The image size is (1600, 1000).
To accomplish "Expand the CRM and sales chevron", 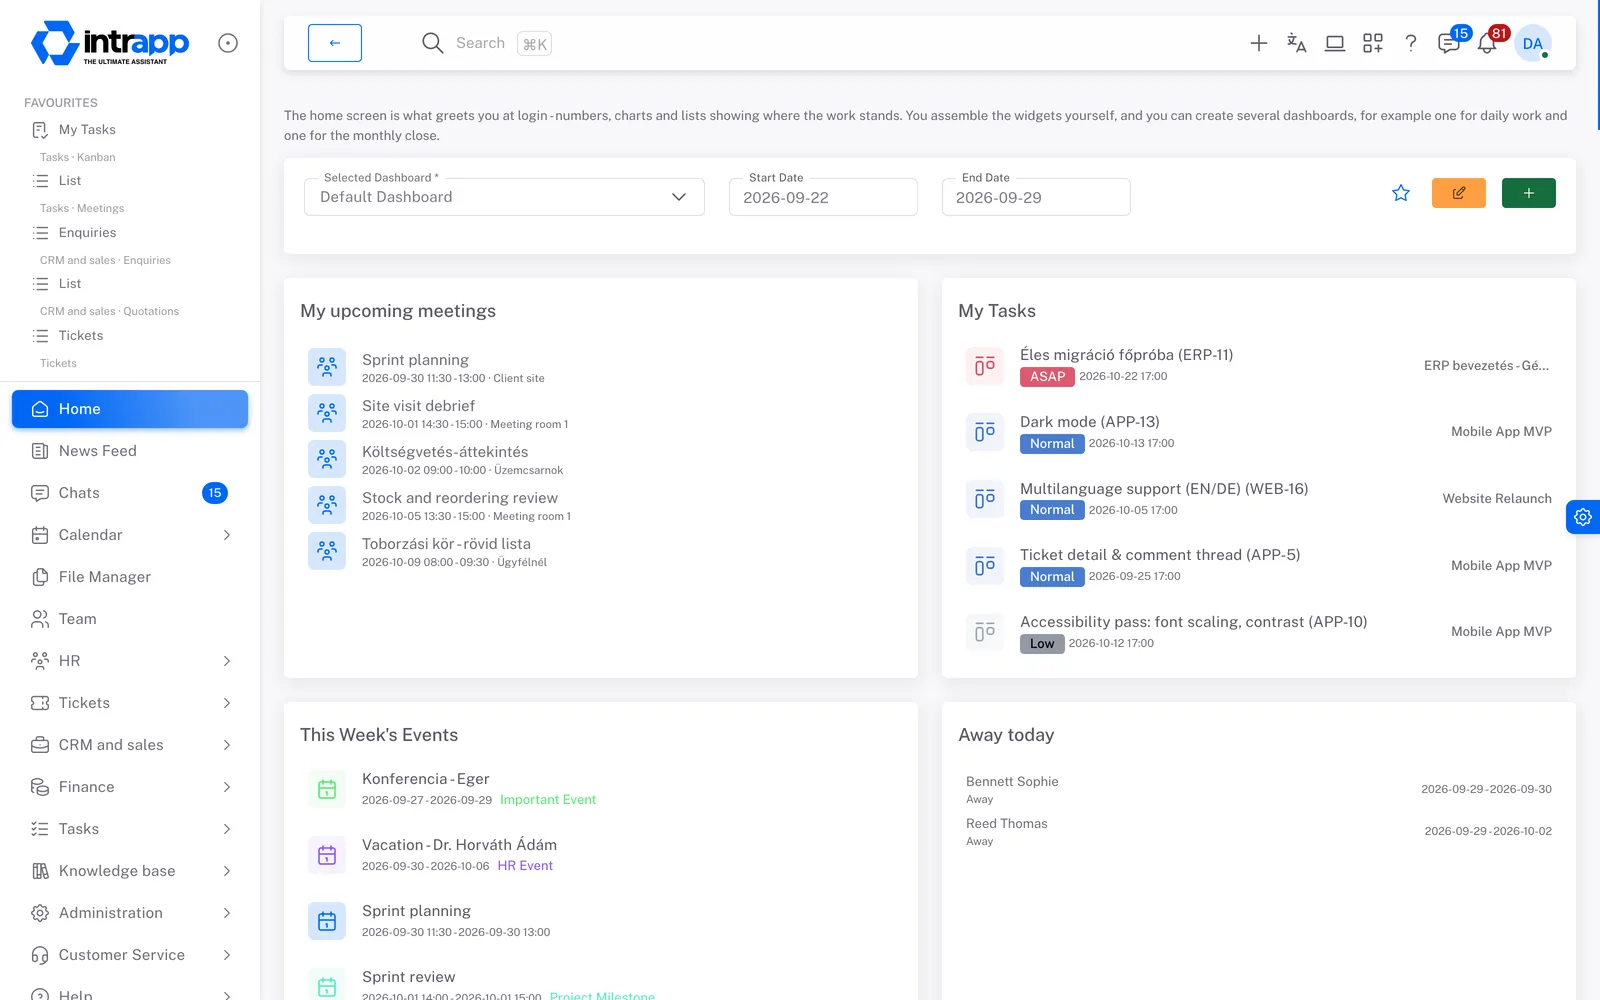I will (227, 745).
